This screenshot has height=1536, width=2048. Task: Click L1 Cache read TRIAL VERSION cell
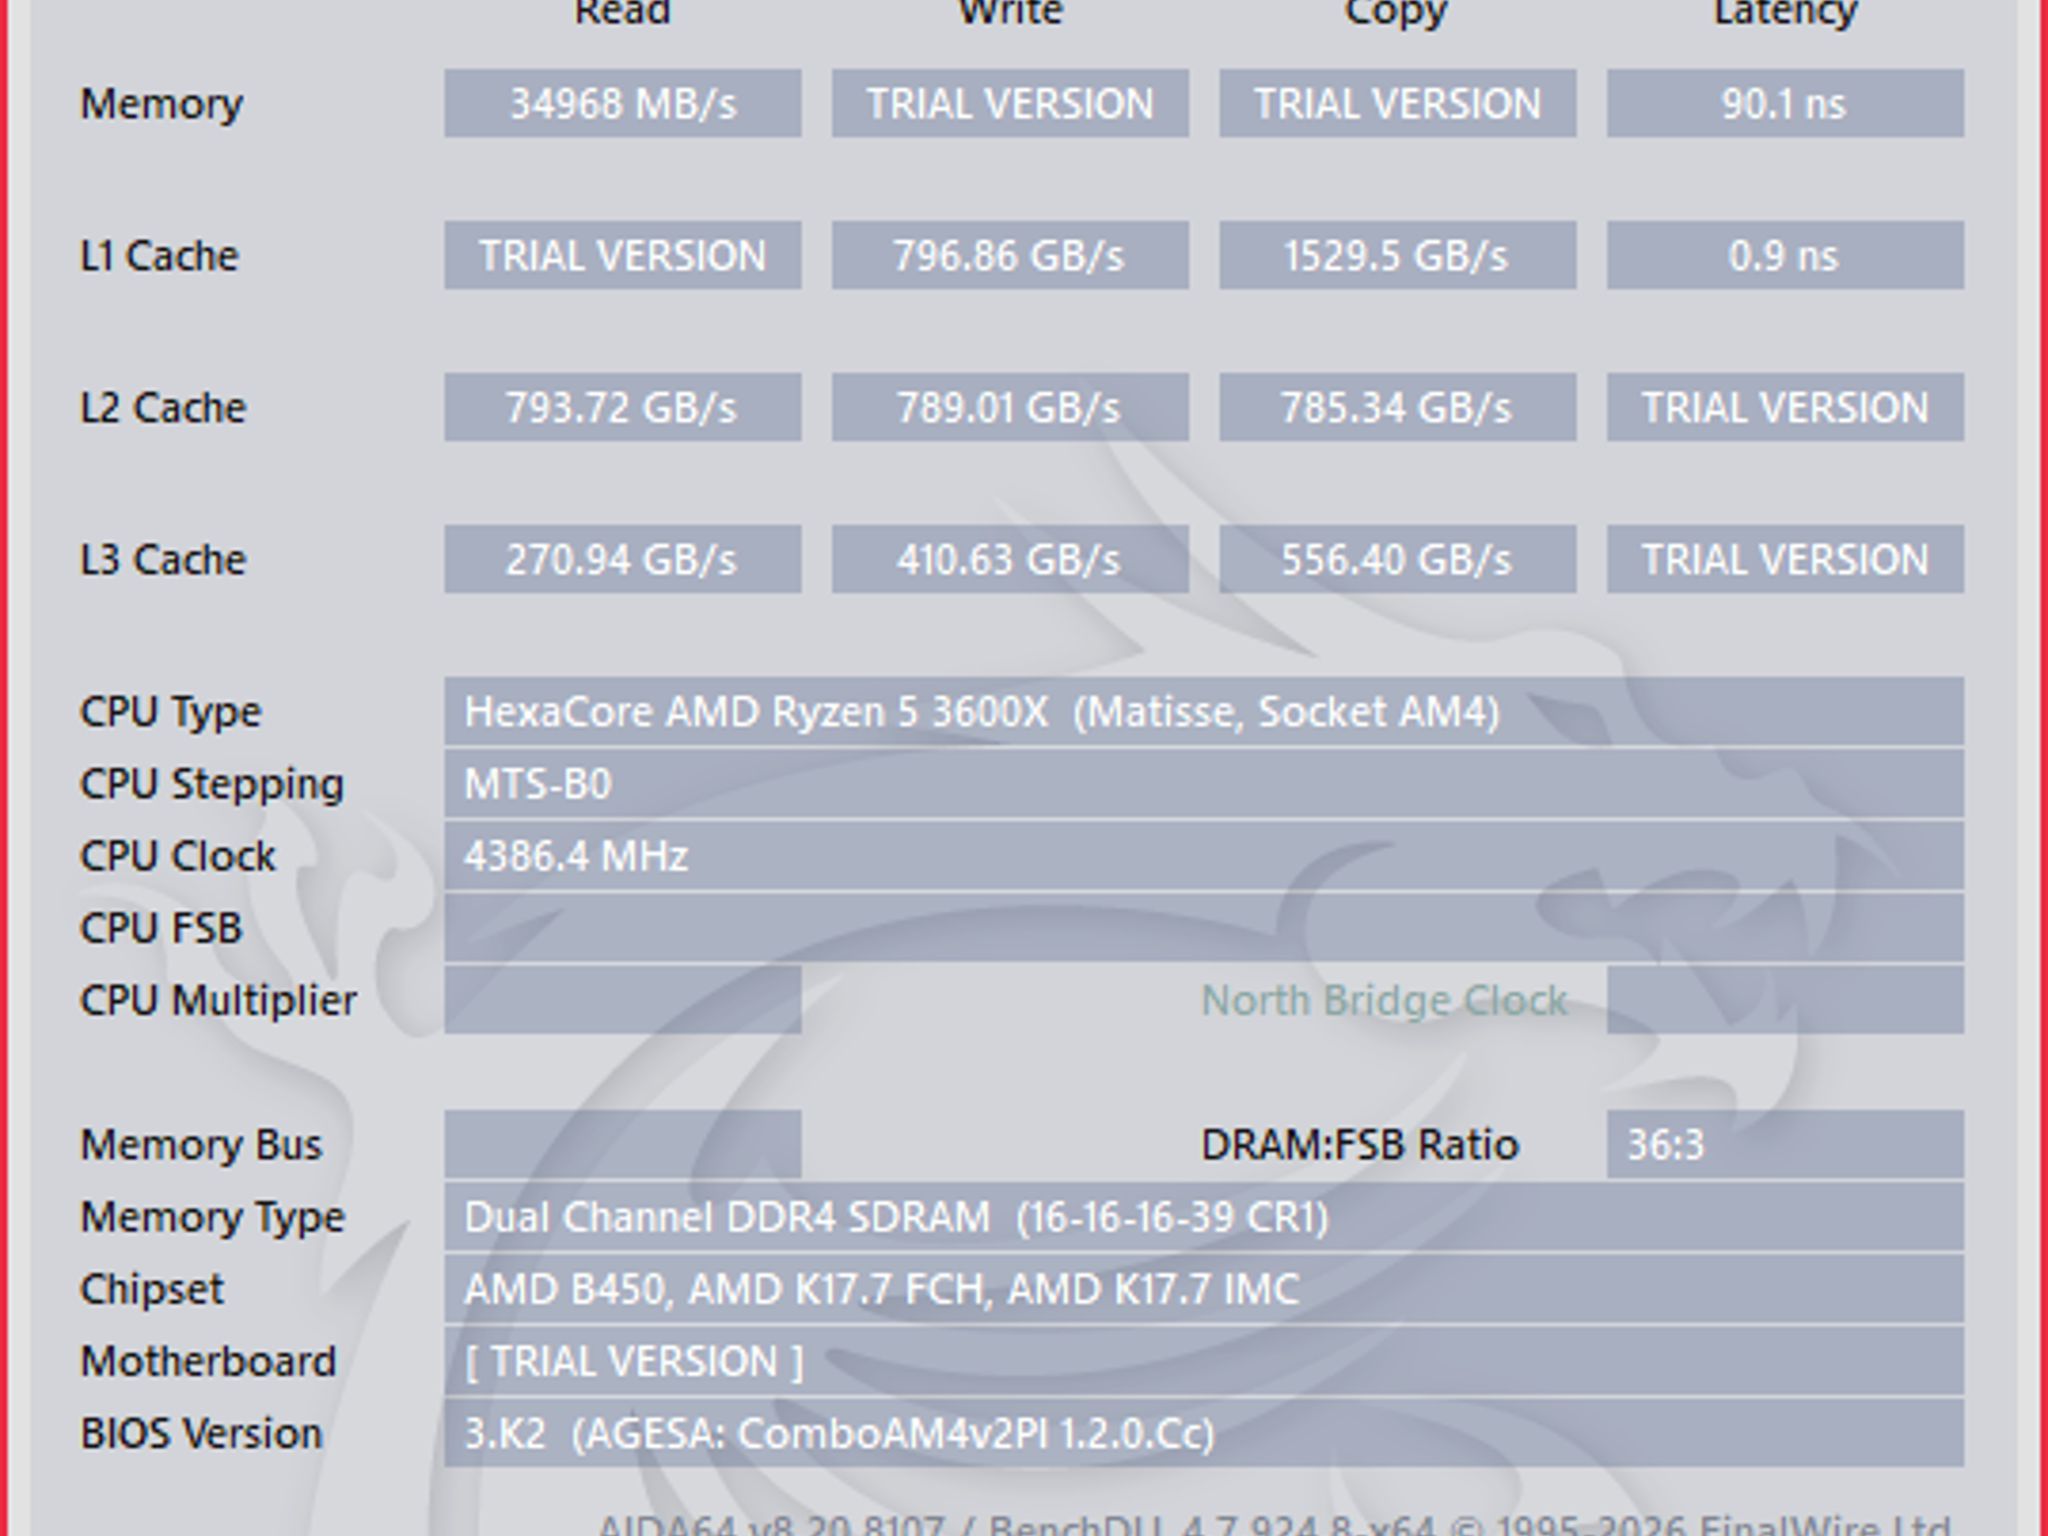point(622,255)
